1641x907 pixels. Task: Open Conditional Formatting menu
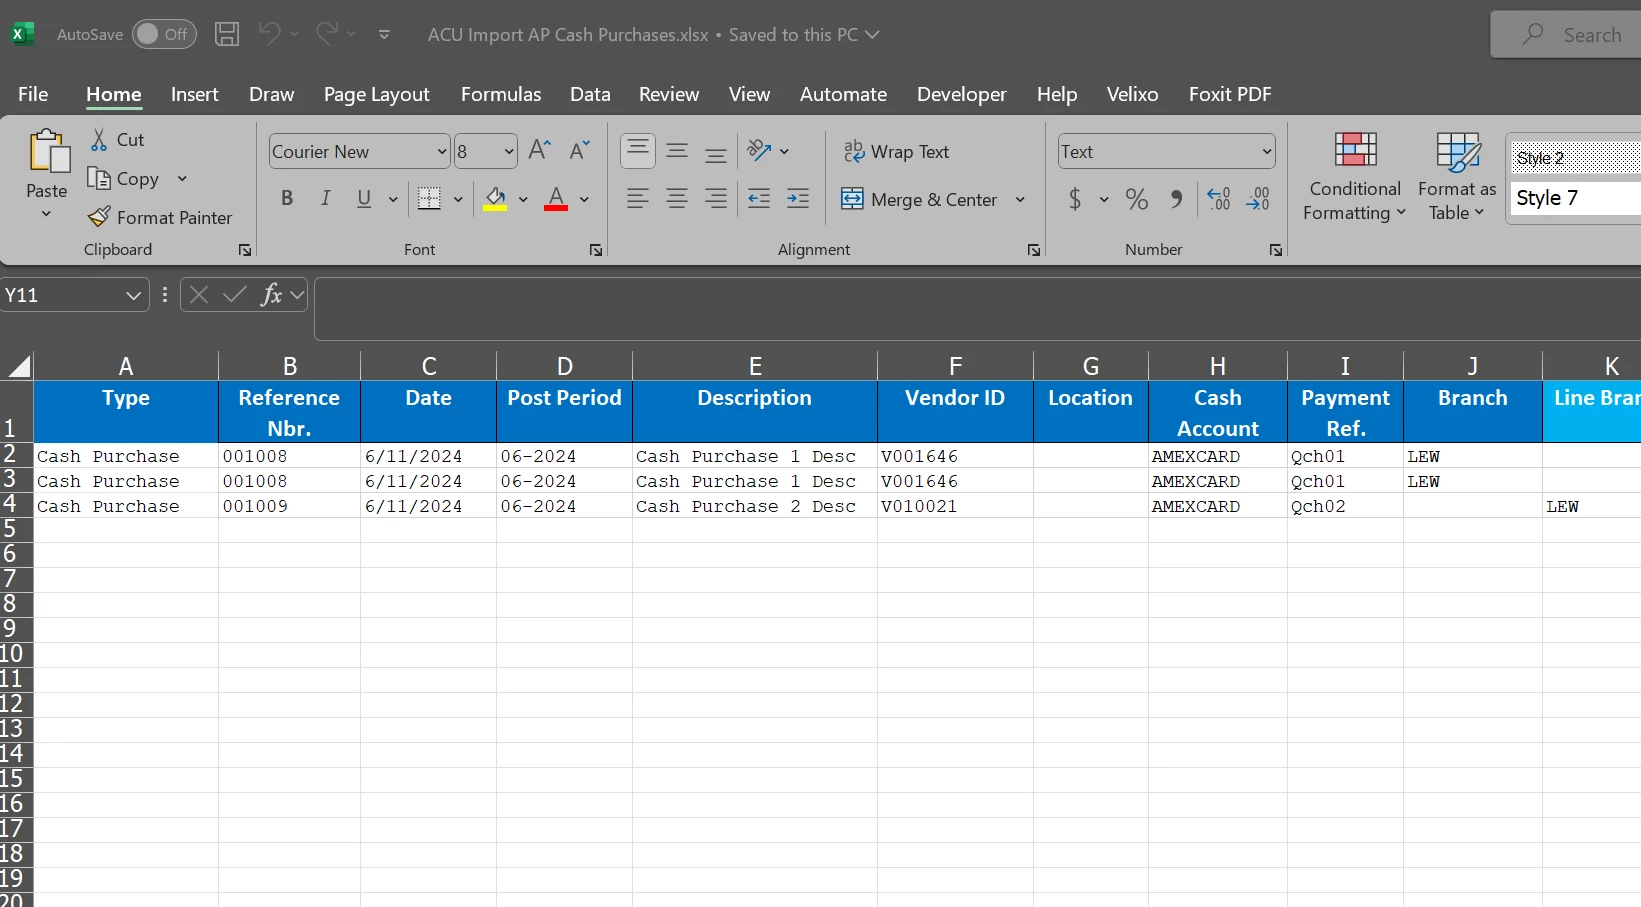coord(1355,177)
